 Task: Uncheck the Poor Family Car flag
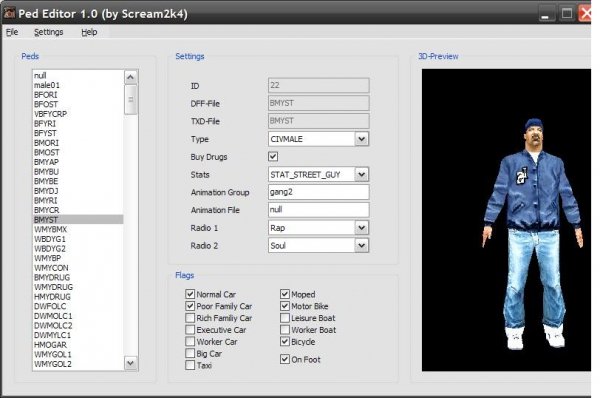point(190,306)
